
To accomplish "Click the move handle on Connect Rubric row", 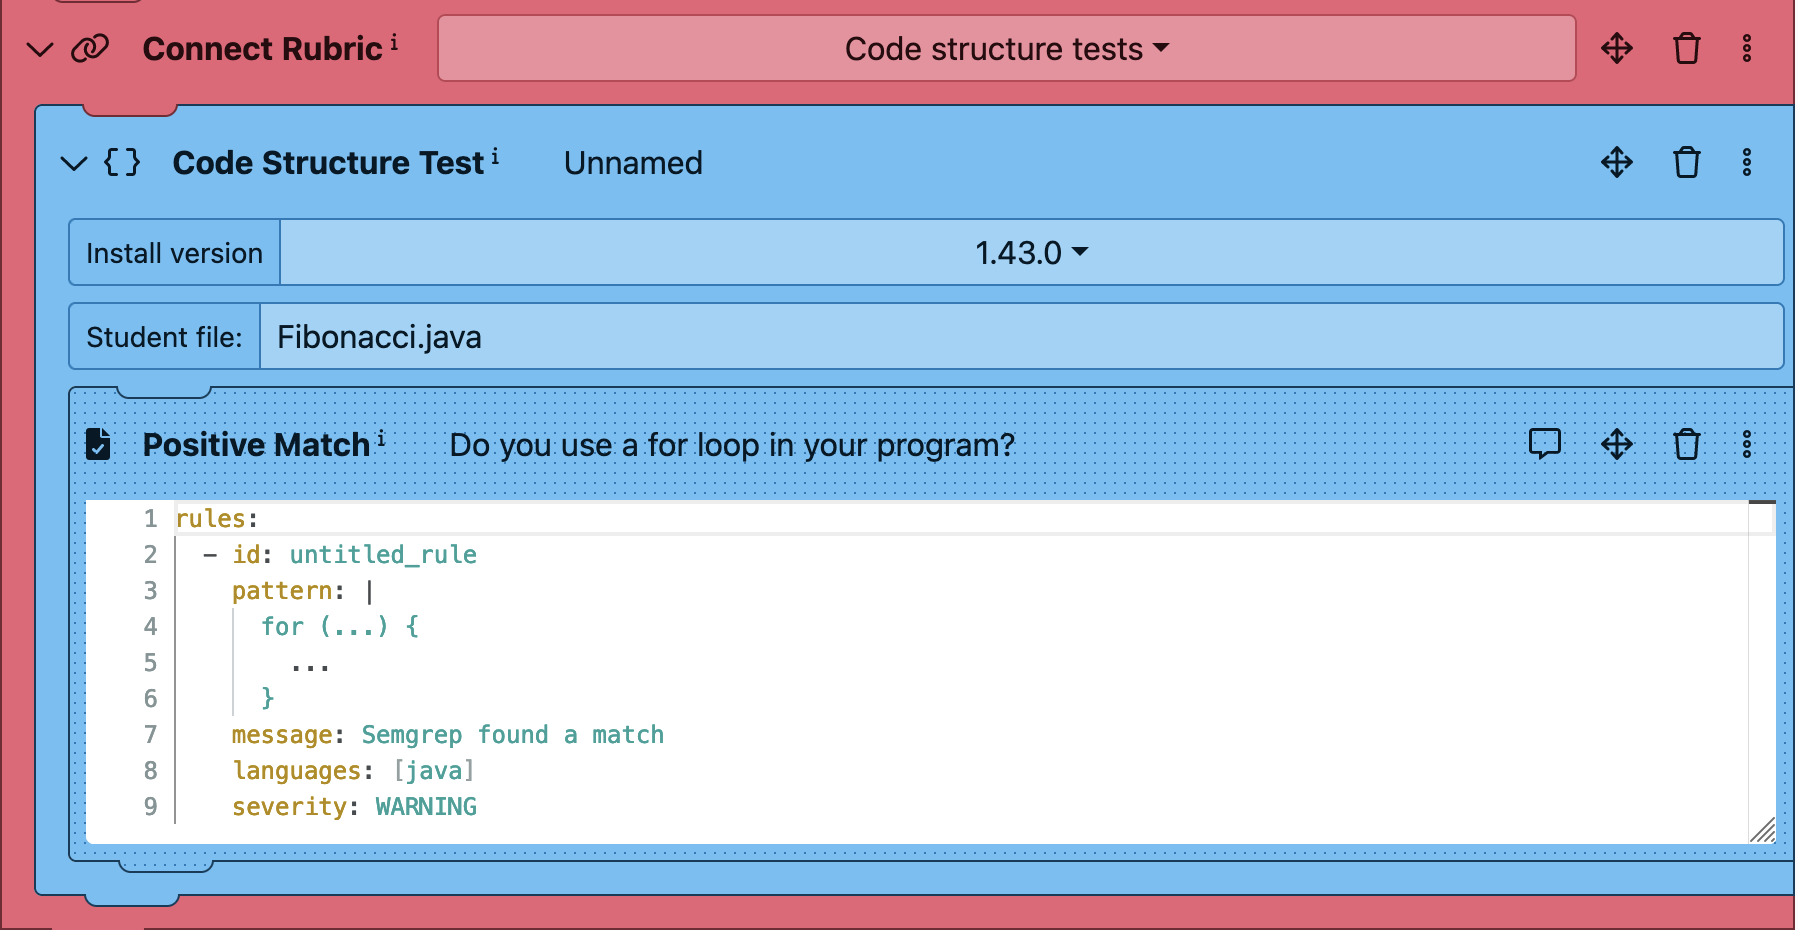I will (1616, 48).
